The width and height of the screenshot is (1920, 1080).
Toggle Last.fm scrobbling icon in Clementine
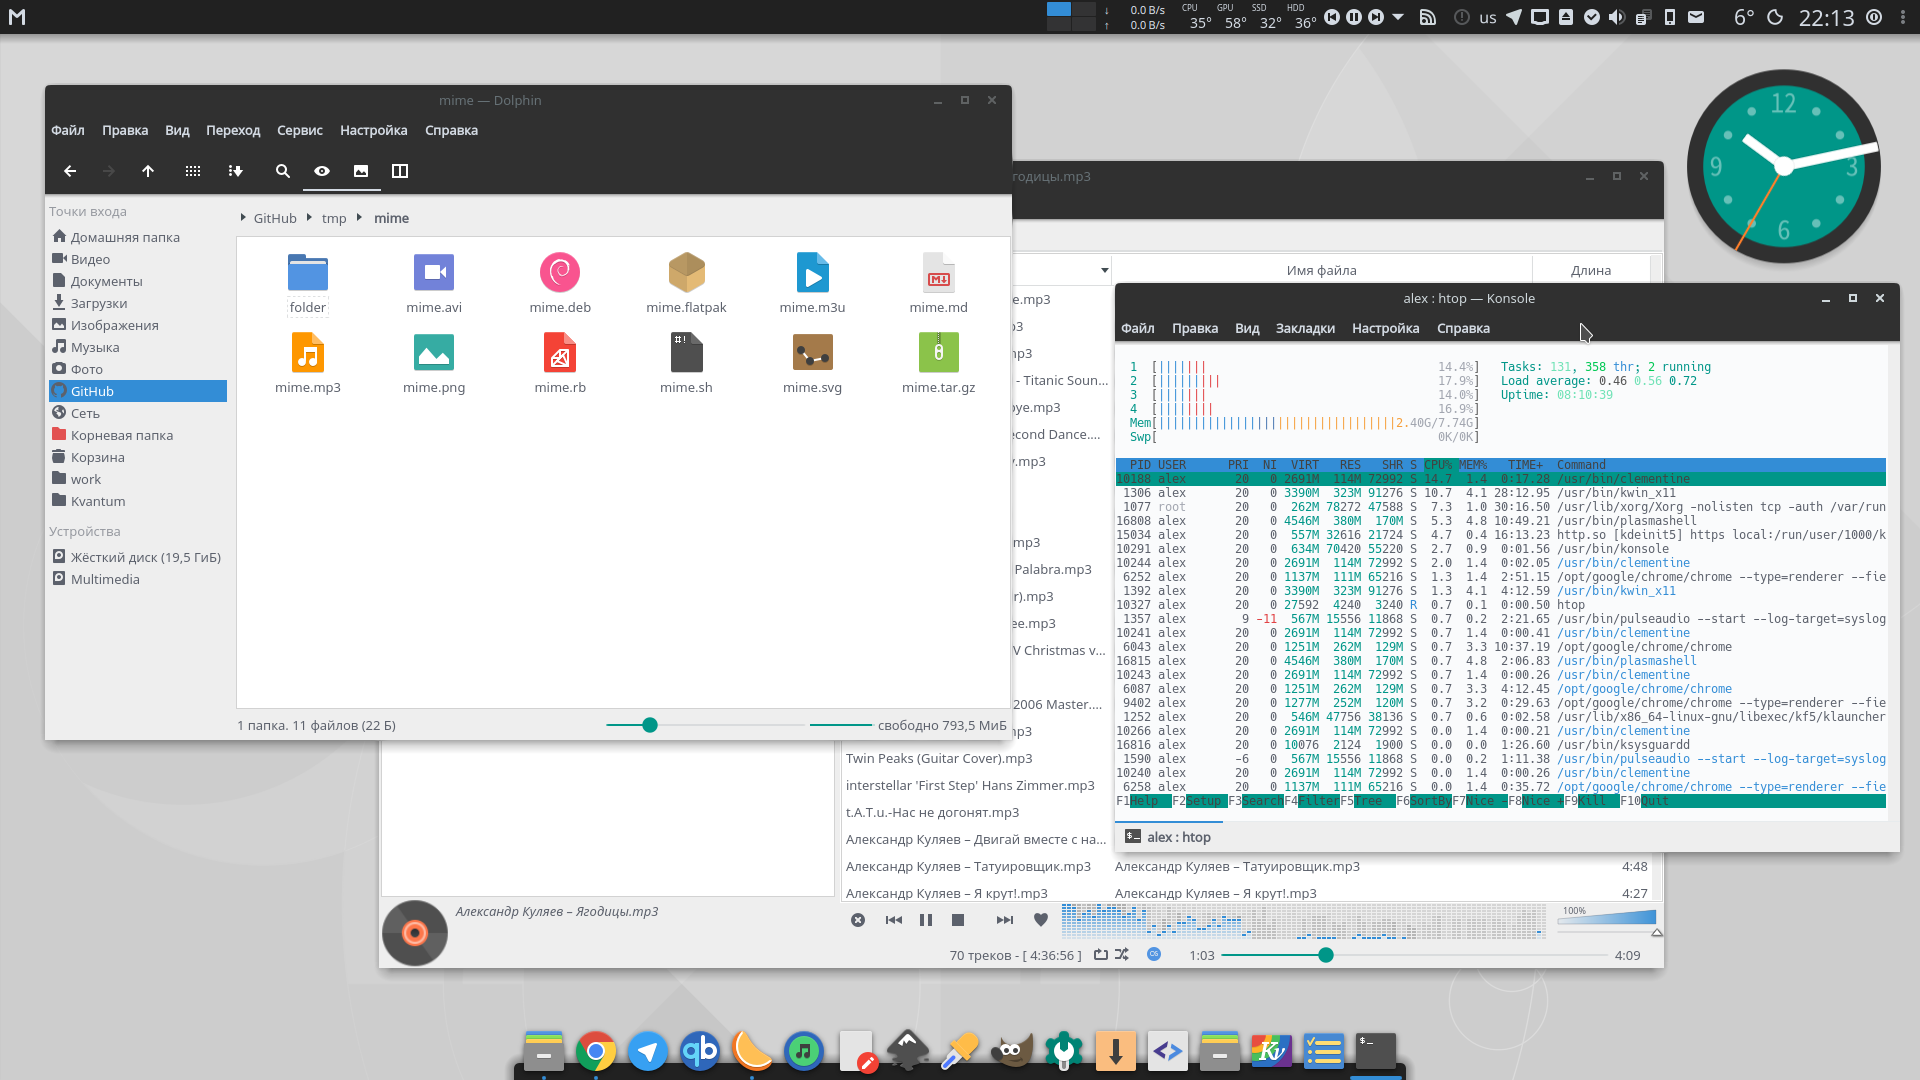coord(1154,954)
